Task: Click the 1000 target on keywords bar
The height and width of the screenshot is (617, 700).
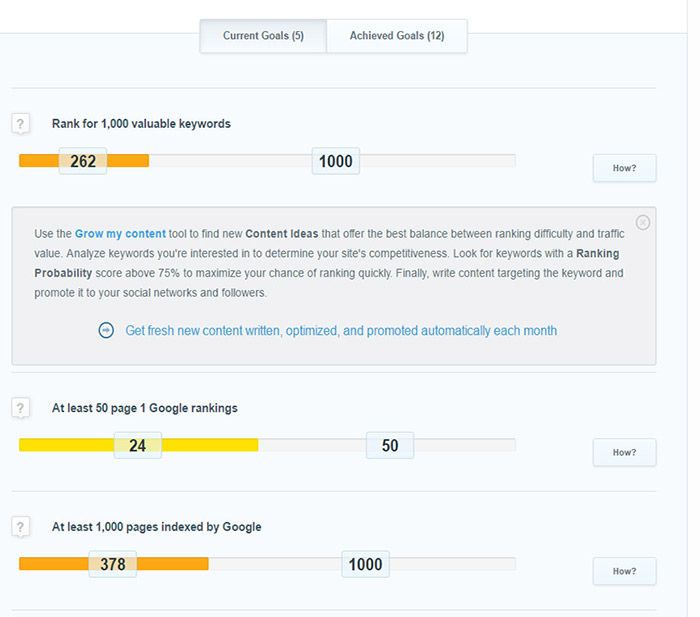Action: (336, 161)
